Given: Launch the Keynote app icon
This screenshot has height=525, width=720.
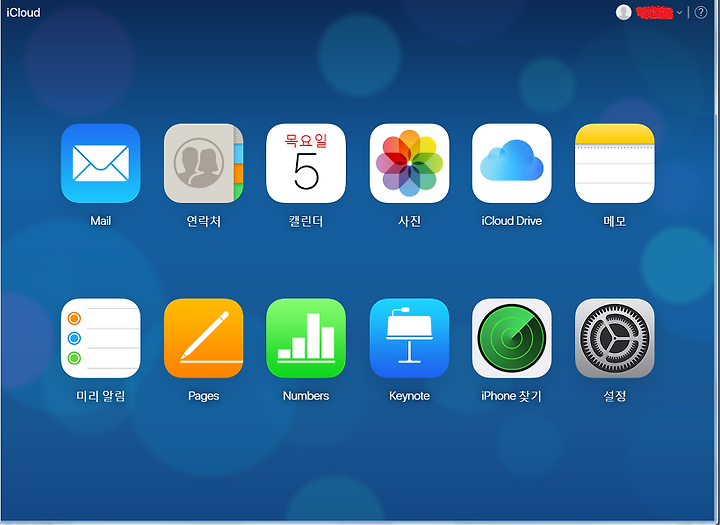Looking at the screenshot, I should [x=409, y=338].
